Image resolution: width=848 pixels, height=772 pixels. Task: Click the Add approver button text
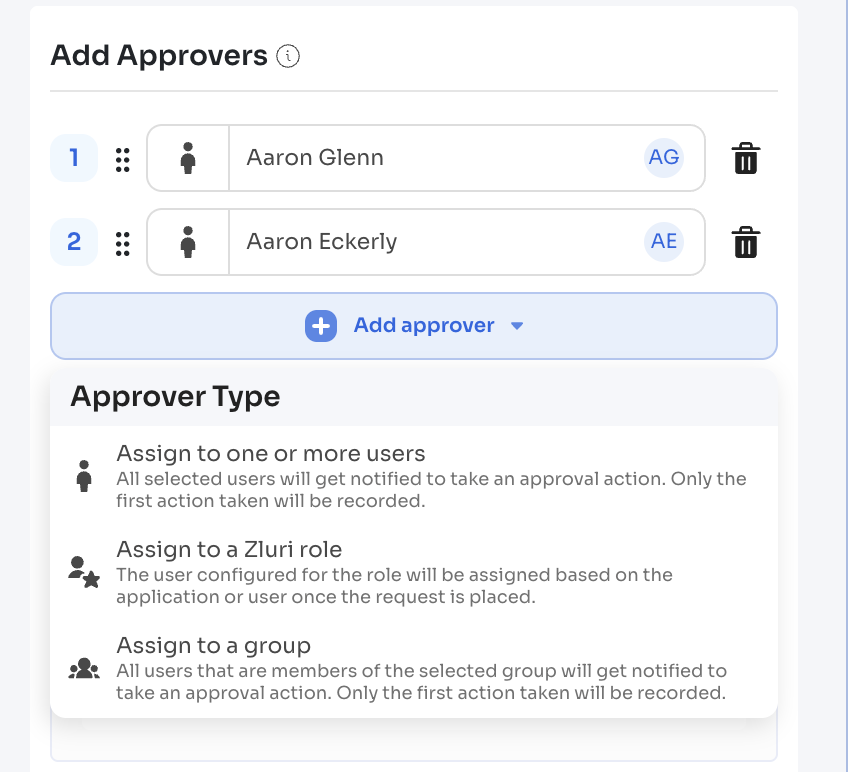point(424,326)
